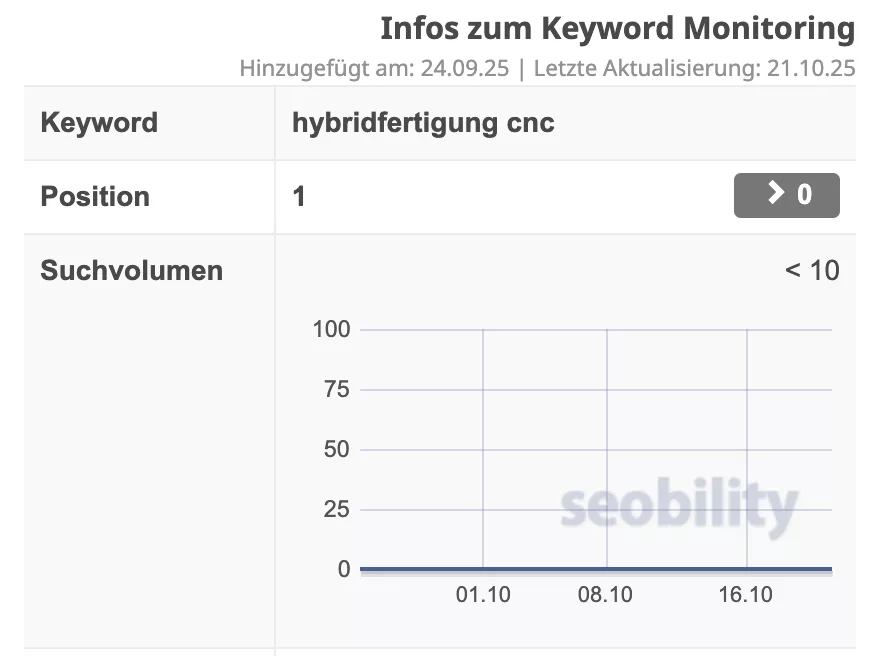
Task: Click the 'Infos zum Keyword Monitoring' heading
Action: (617, 29)
